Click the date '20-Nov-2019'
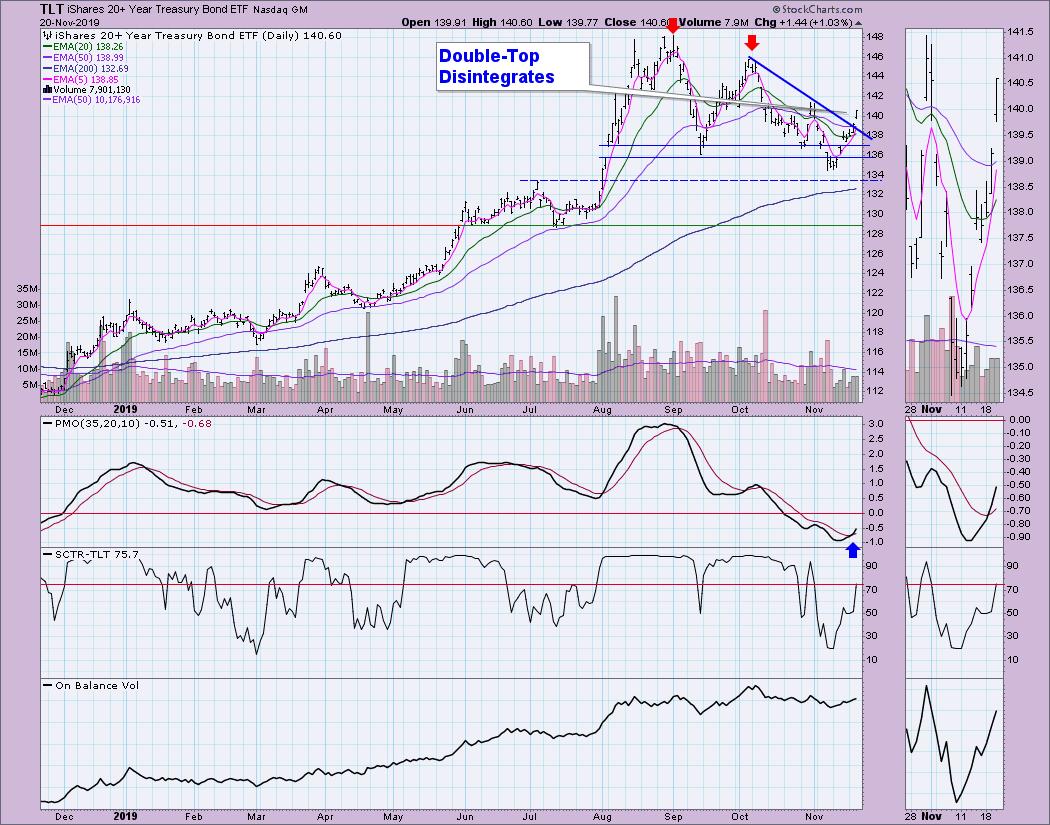The width and height of the screenshot is (1050, 825). 68,22
